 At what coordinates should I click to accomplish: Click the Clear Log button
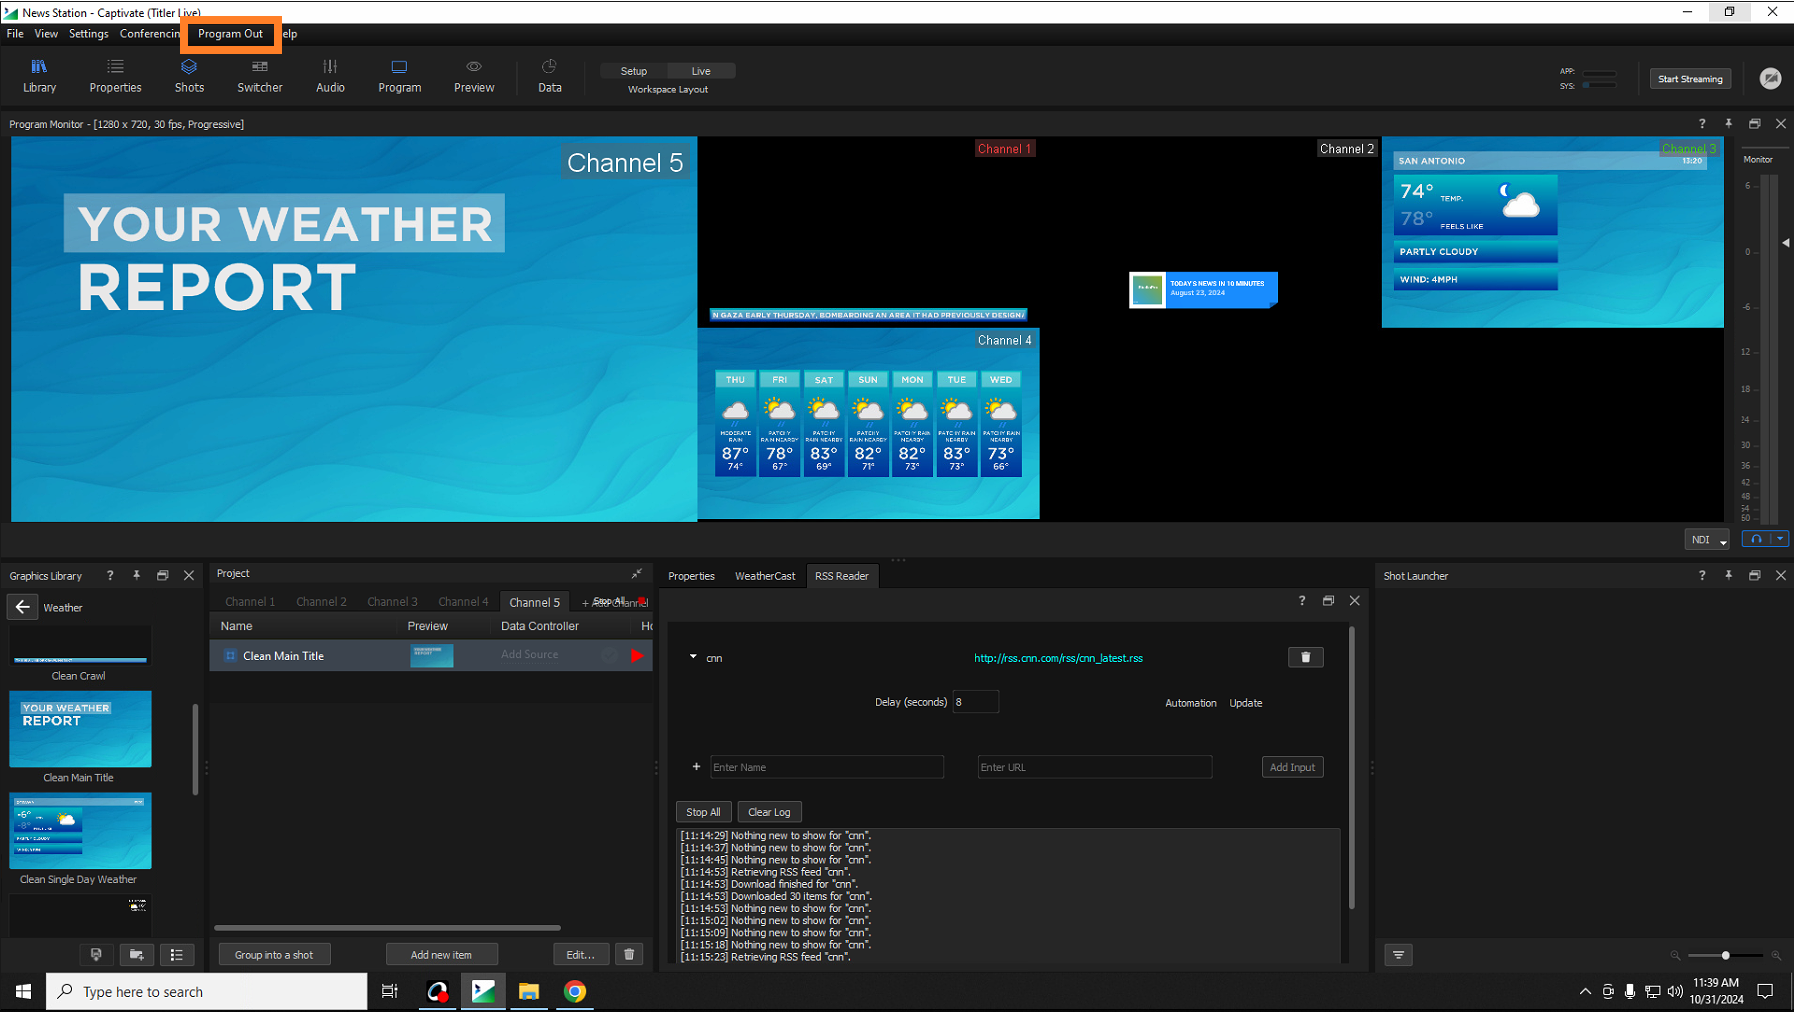click(769, 812)
